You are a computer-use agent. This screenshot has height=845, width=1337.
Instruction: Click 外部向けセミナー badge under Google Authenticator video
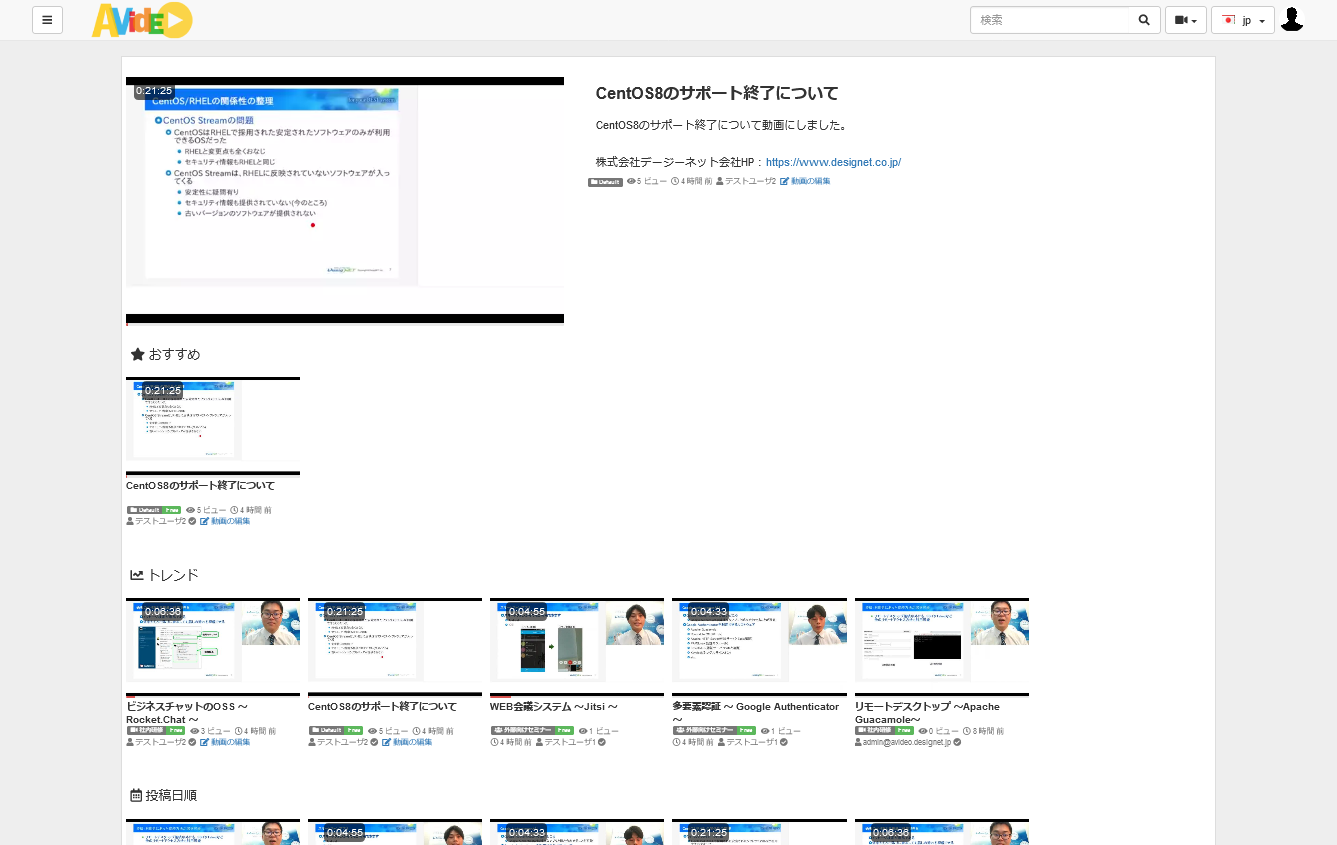[705, 731]
